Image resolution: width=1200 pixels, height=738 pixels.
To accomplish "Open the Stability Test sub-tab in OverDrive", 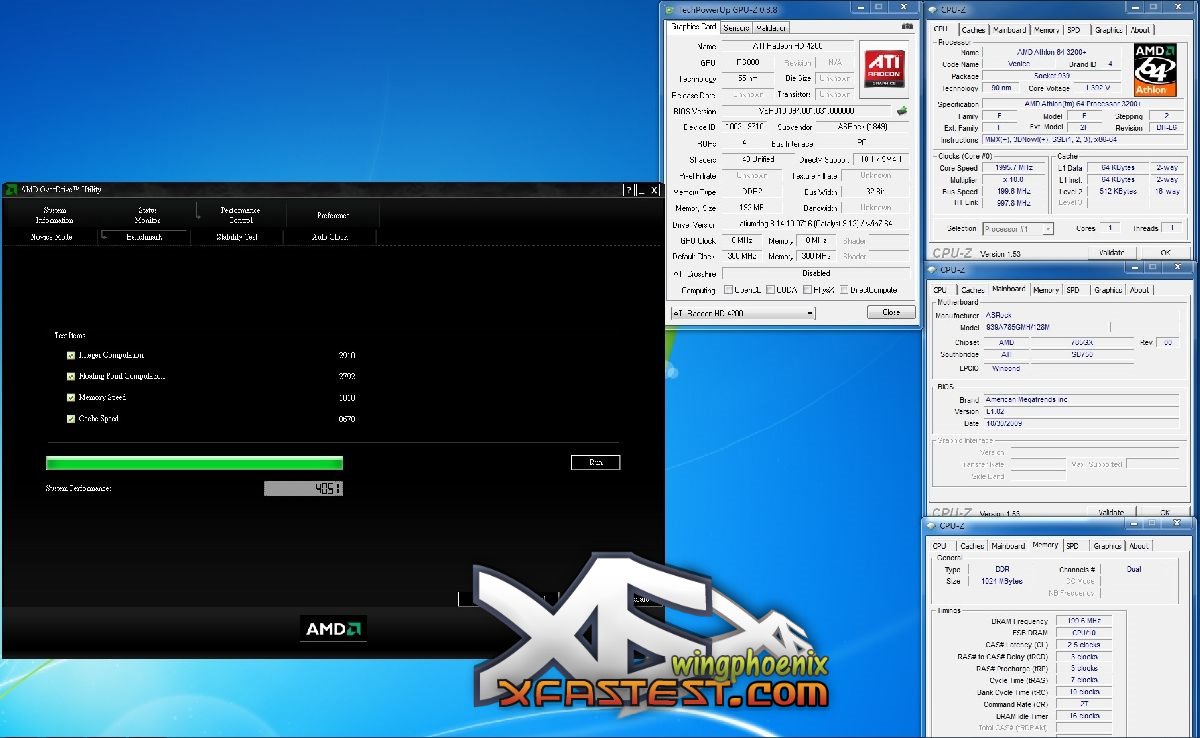I will pyautogui.click(x=237, y=237).
